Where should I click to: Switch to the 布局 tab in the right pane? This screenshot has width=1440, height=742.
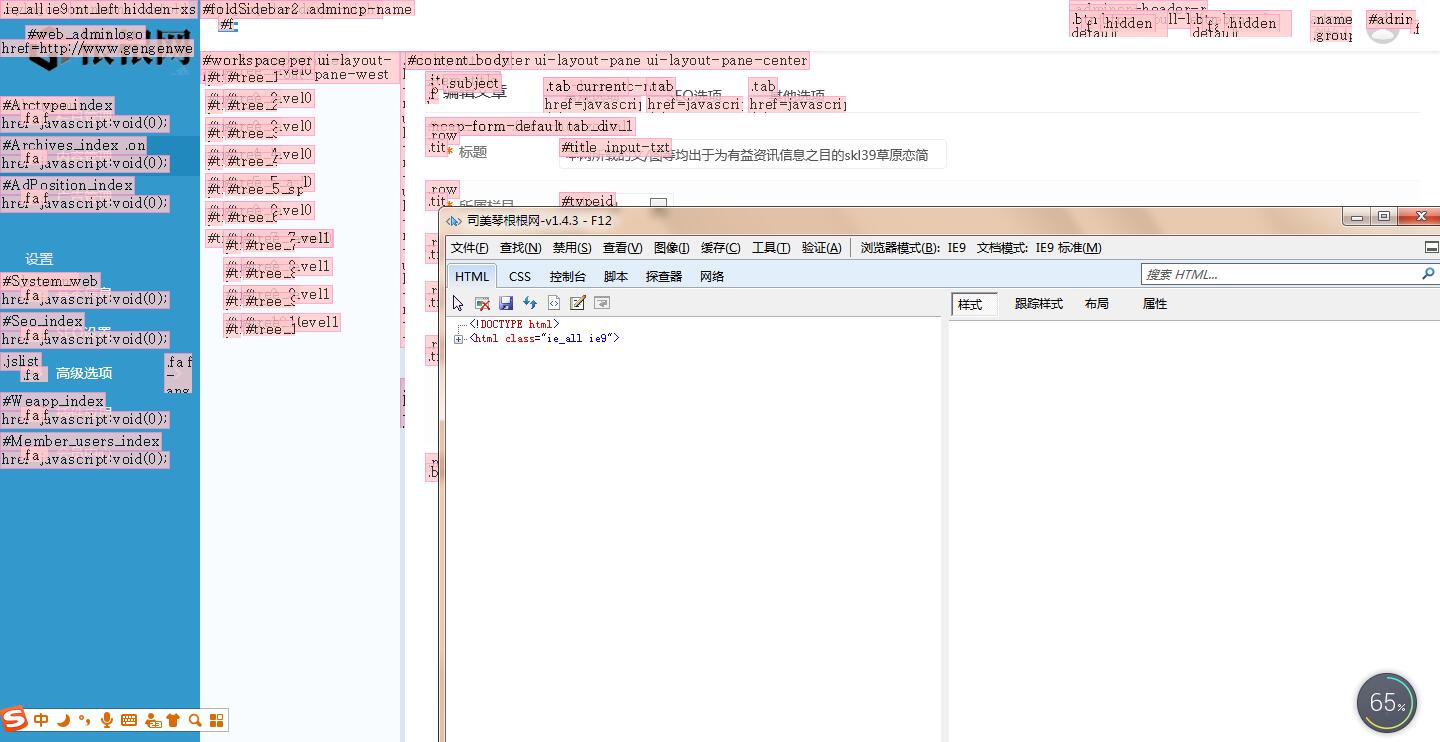[x=1097, y=304]
